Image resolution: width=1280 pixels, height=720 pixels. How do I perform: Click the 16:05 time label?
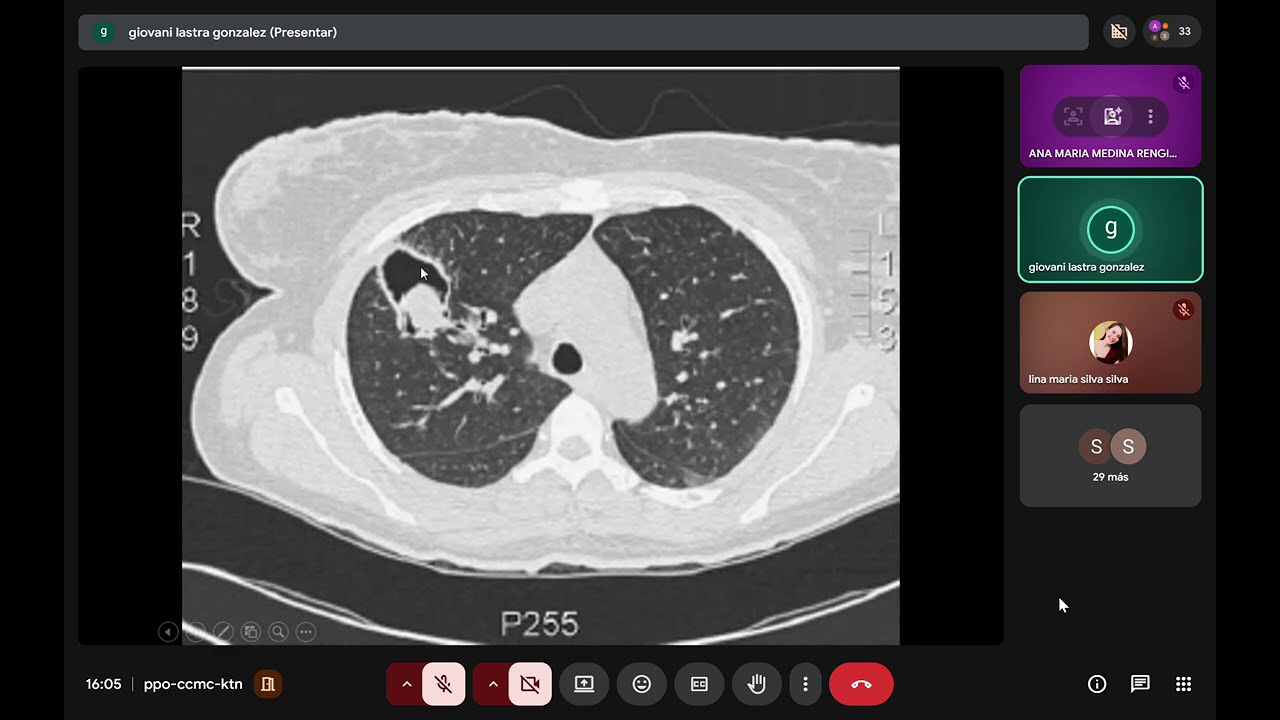point(103,684)
